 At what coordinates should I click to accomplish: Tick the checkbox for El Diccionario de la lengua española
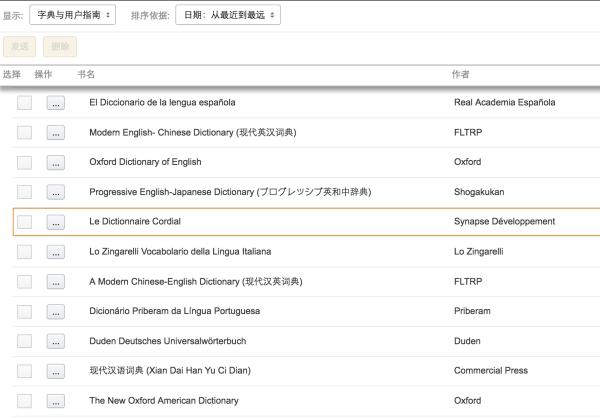coord(24,103)
